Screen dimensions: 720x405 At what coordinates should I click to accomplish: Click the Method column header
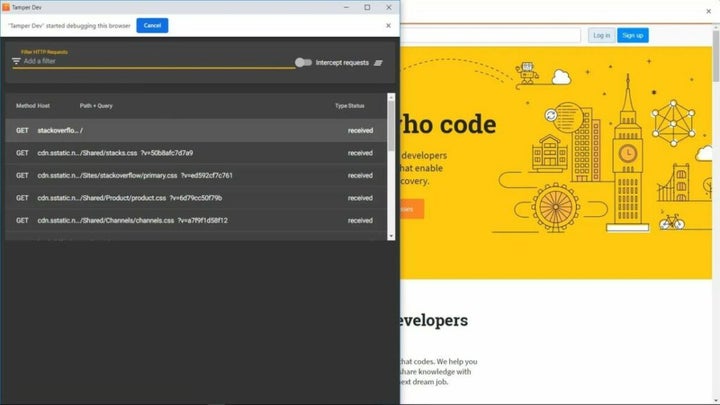point(25,105)
